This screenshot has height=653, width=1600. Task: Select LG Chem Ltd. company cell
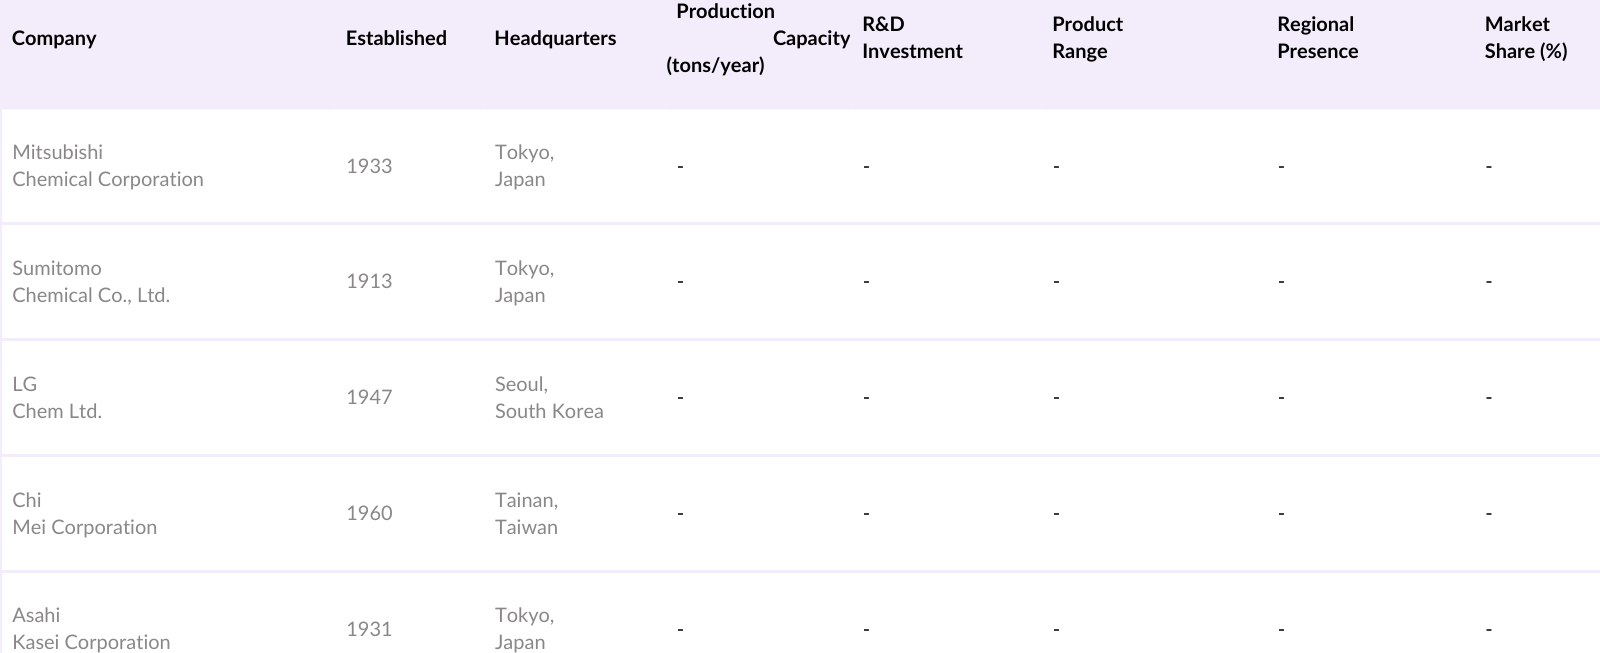(57, 398)
